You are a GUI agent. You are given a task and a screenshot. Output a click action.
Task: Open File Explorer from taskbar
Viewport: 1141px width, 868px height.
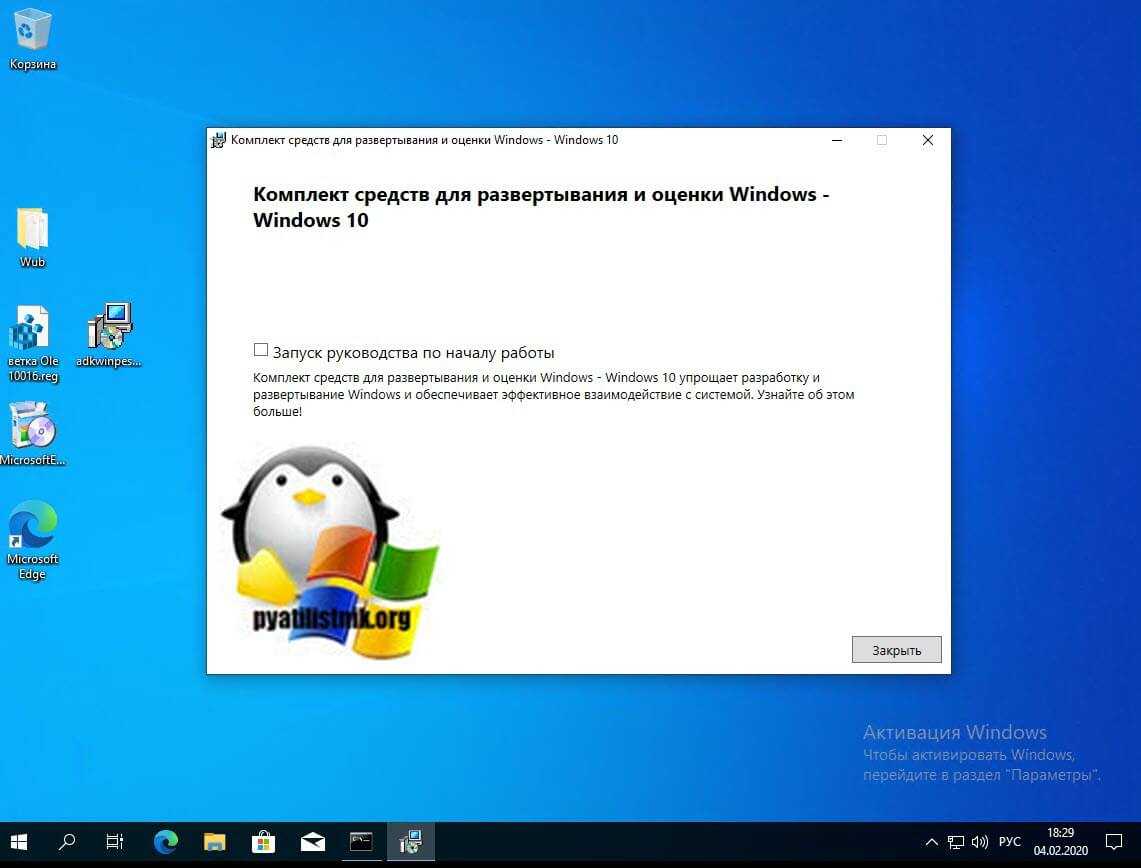tap(214, 842)
